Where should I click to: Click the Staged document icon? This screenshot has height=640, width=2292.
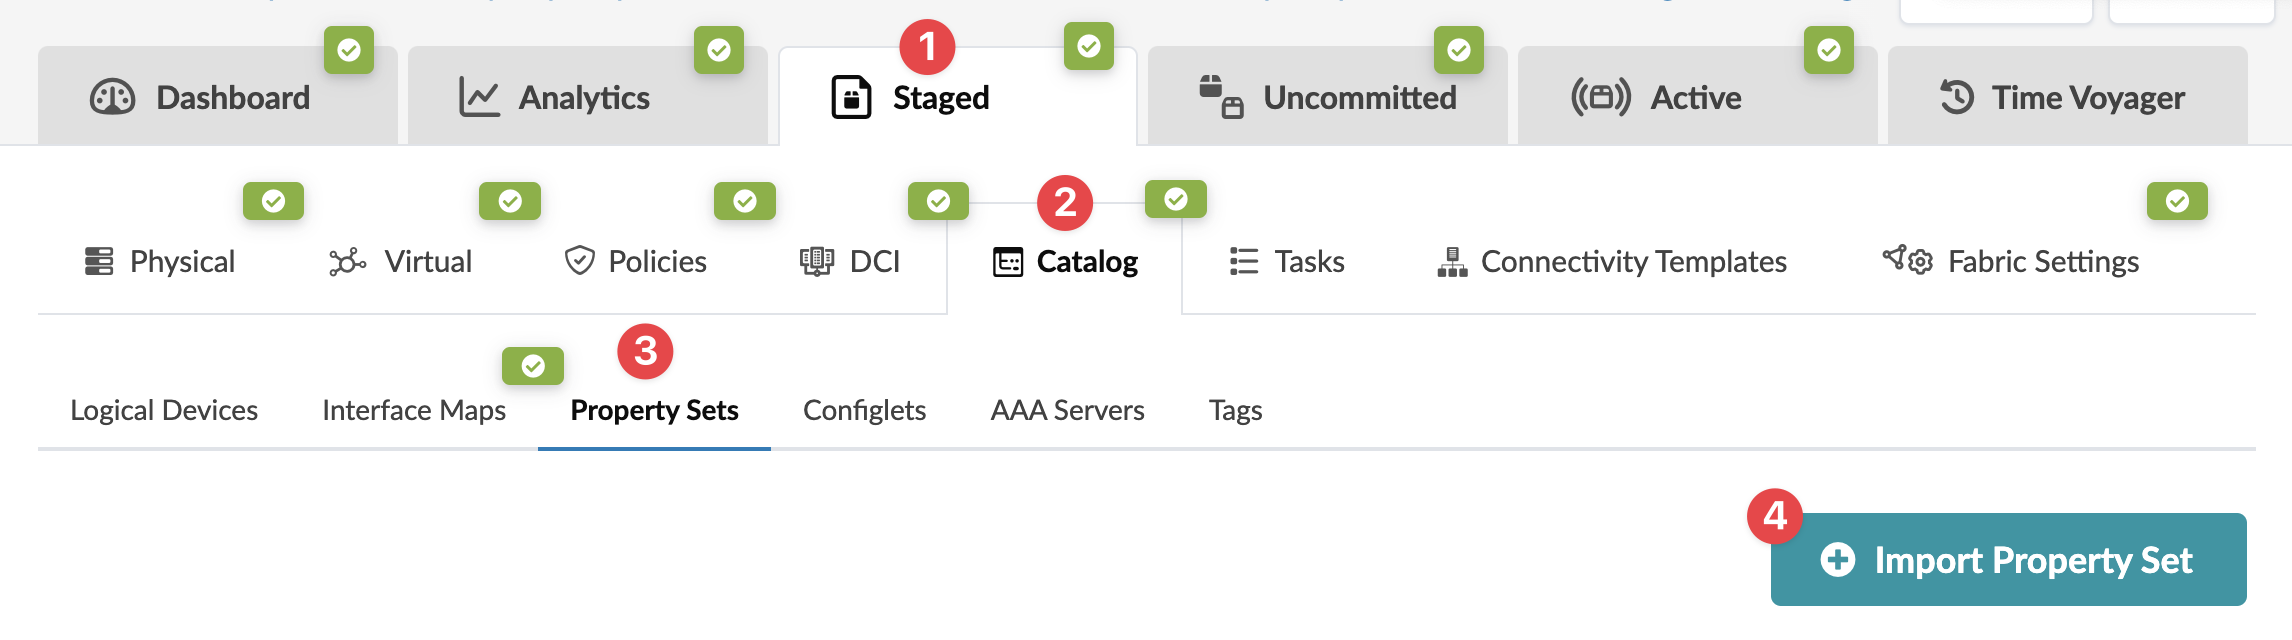(x=851, y=98)
